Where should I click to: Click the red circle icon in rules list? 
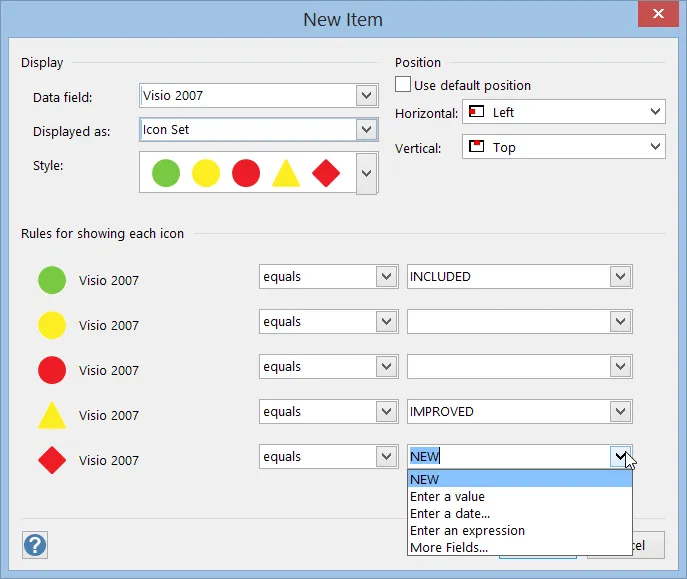coord(52,370)
